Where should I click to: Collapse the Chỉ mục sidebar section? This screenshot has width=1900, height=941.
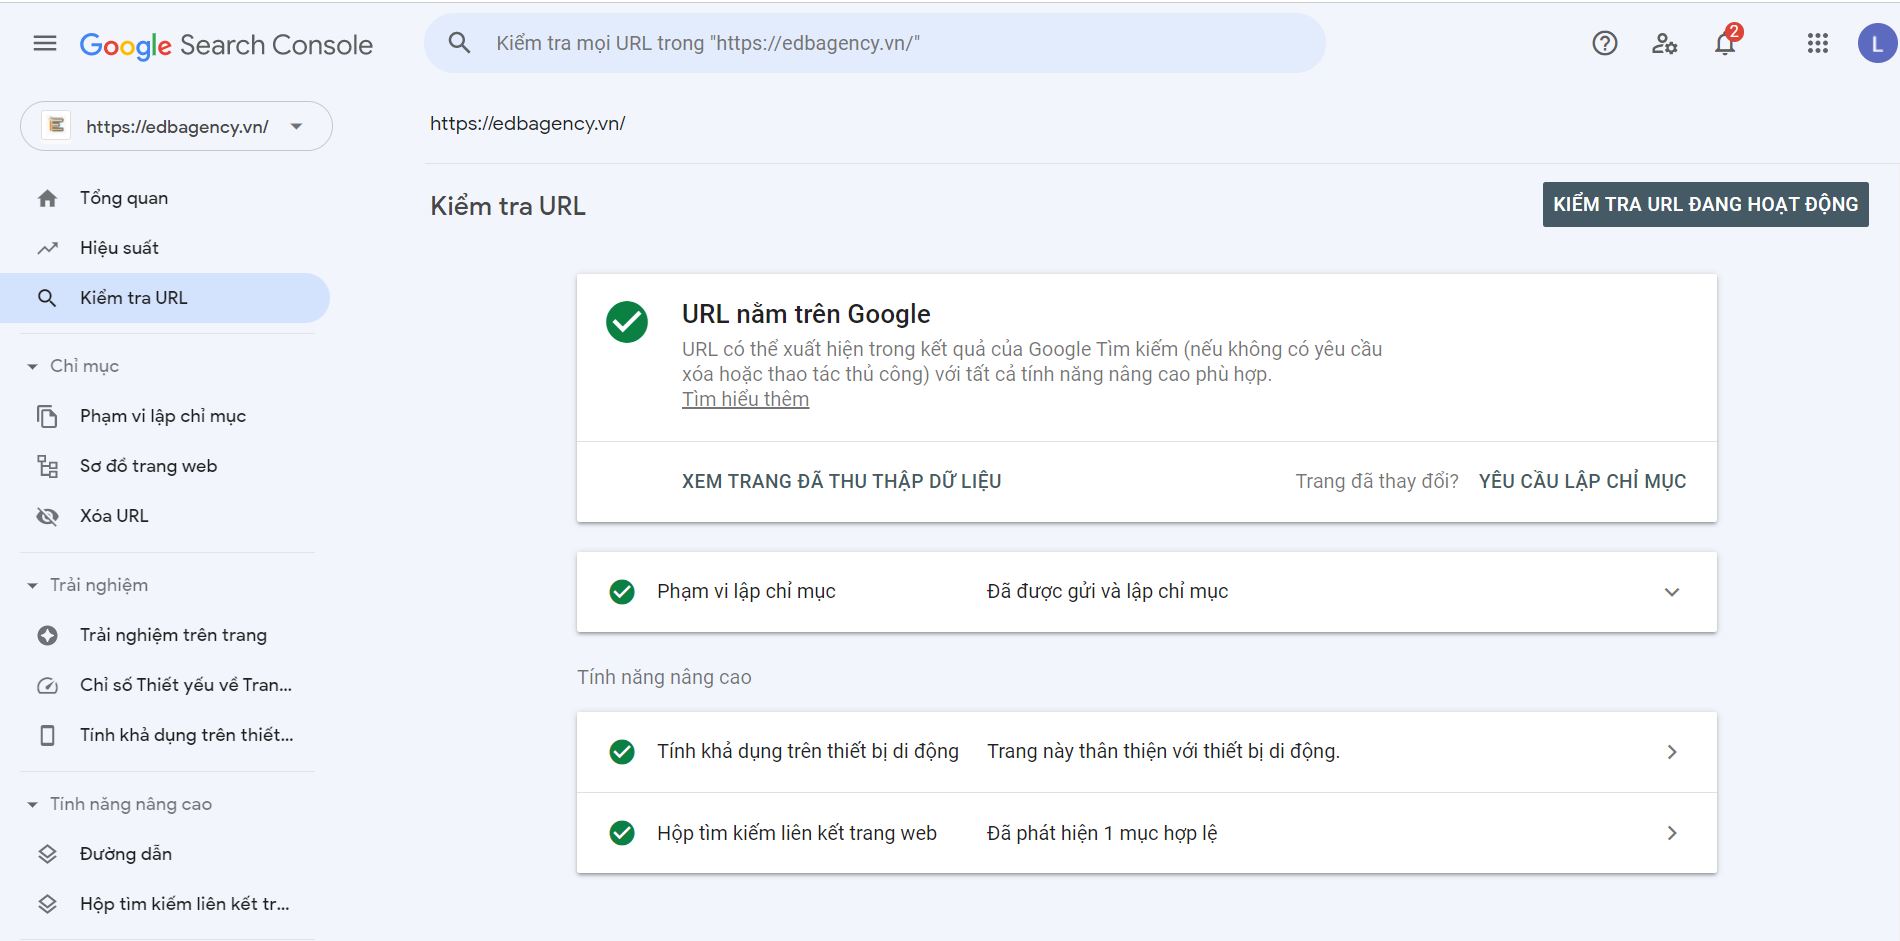34,365
